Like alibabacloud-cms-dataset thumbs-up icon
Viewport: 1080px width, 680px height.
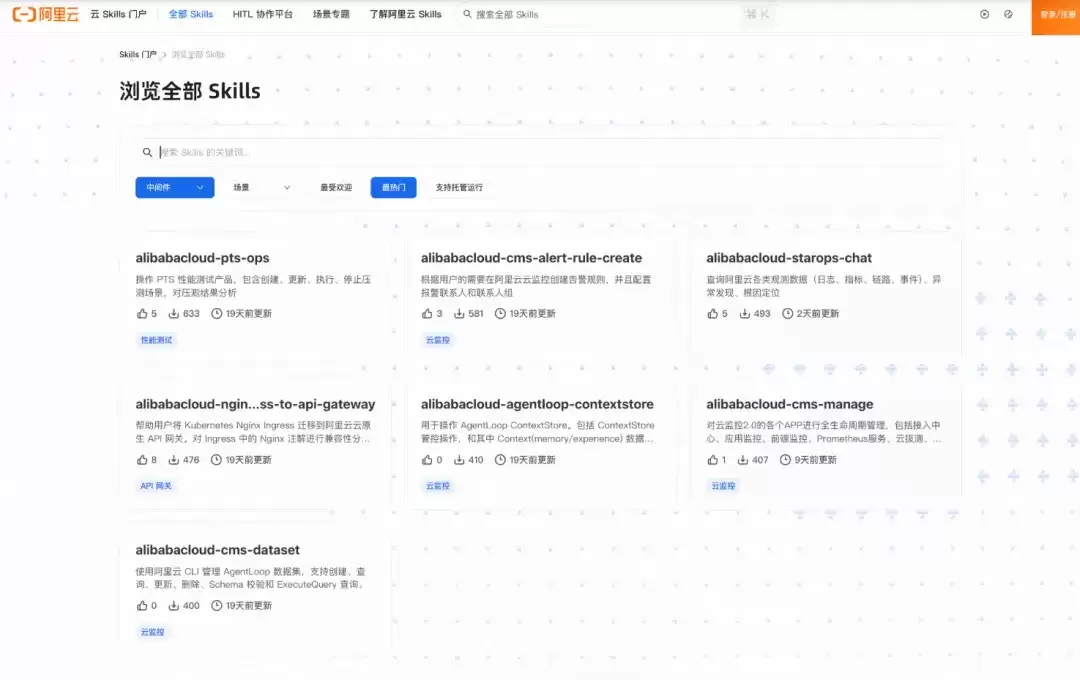(142, 606)
